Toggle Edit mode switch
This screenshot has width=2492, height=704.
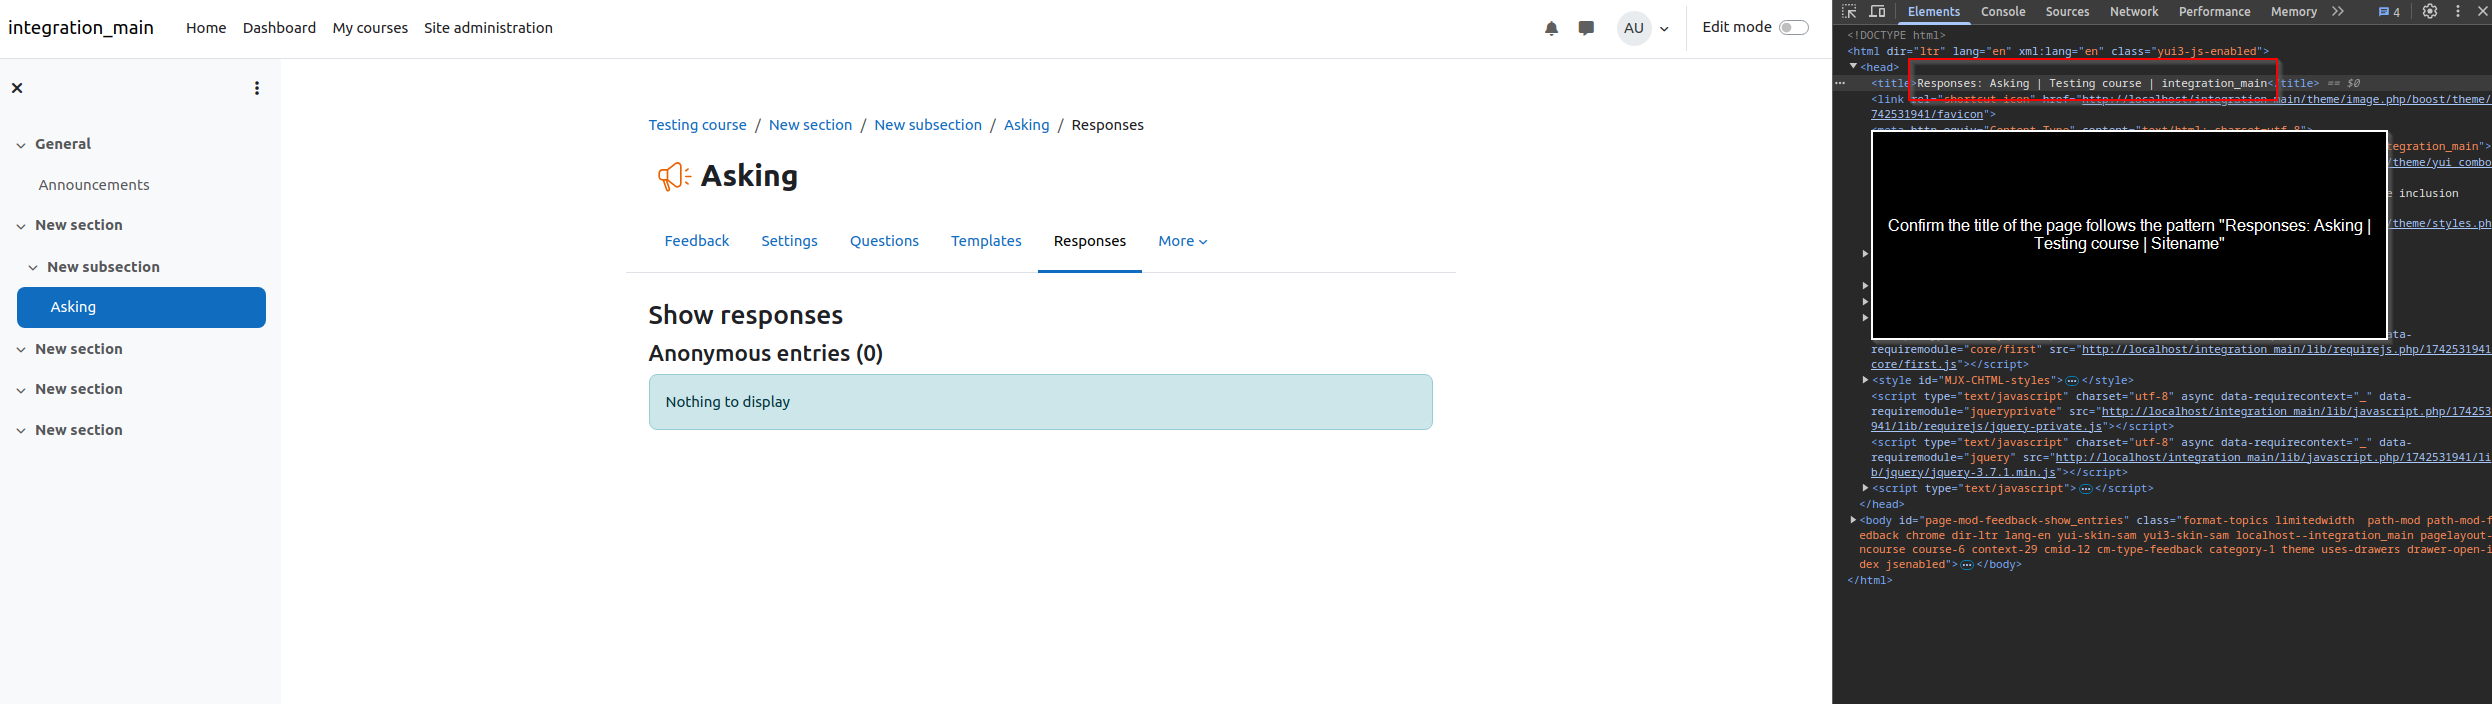tap(1793, 27)
